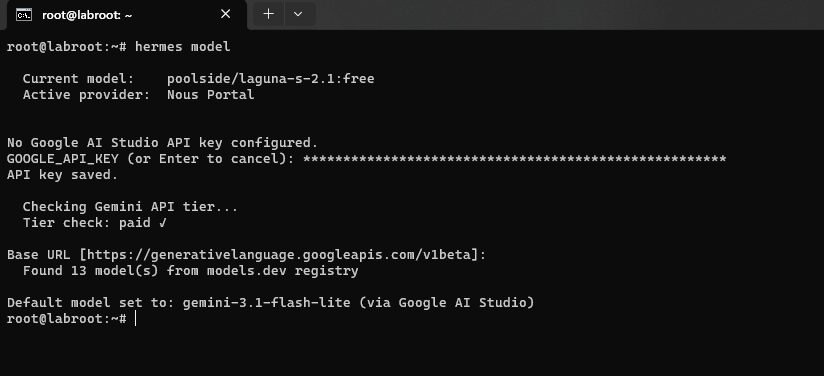Viewport: 824px width, 376px height.
Task: Click the 'Tier check: paid' checkmark
Action: tap(163, 223)
